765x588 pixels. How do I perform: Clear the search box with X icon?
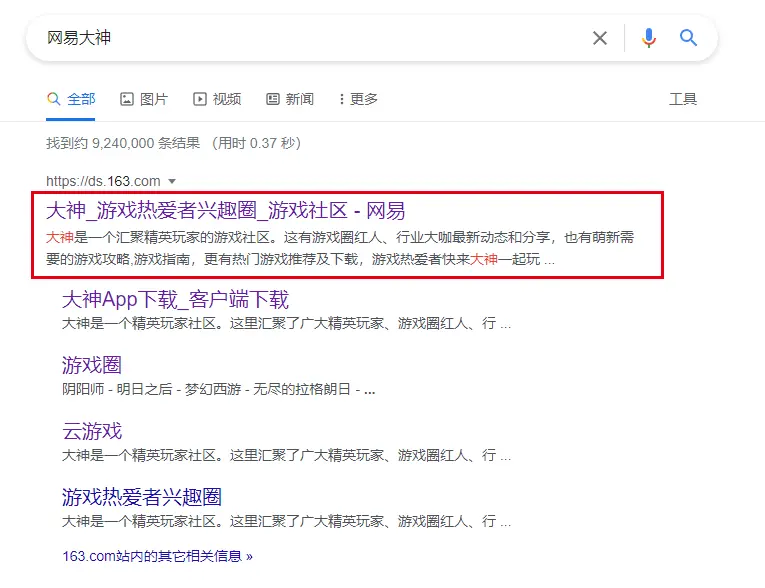pyautogui.click(x=600, y=38)
